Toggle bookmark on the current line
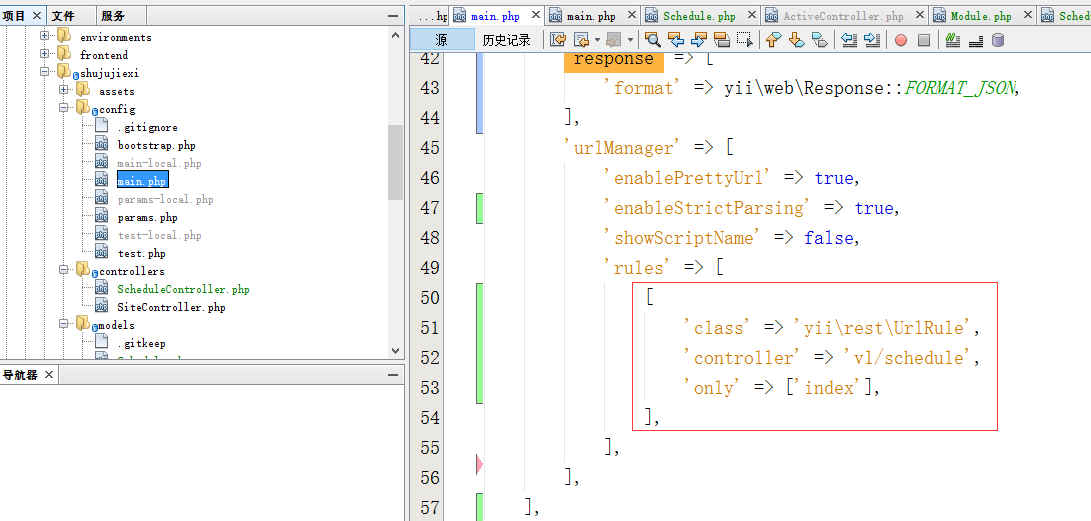1091x521 pixels. coord(819,40)
